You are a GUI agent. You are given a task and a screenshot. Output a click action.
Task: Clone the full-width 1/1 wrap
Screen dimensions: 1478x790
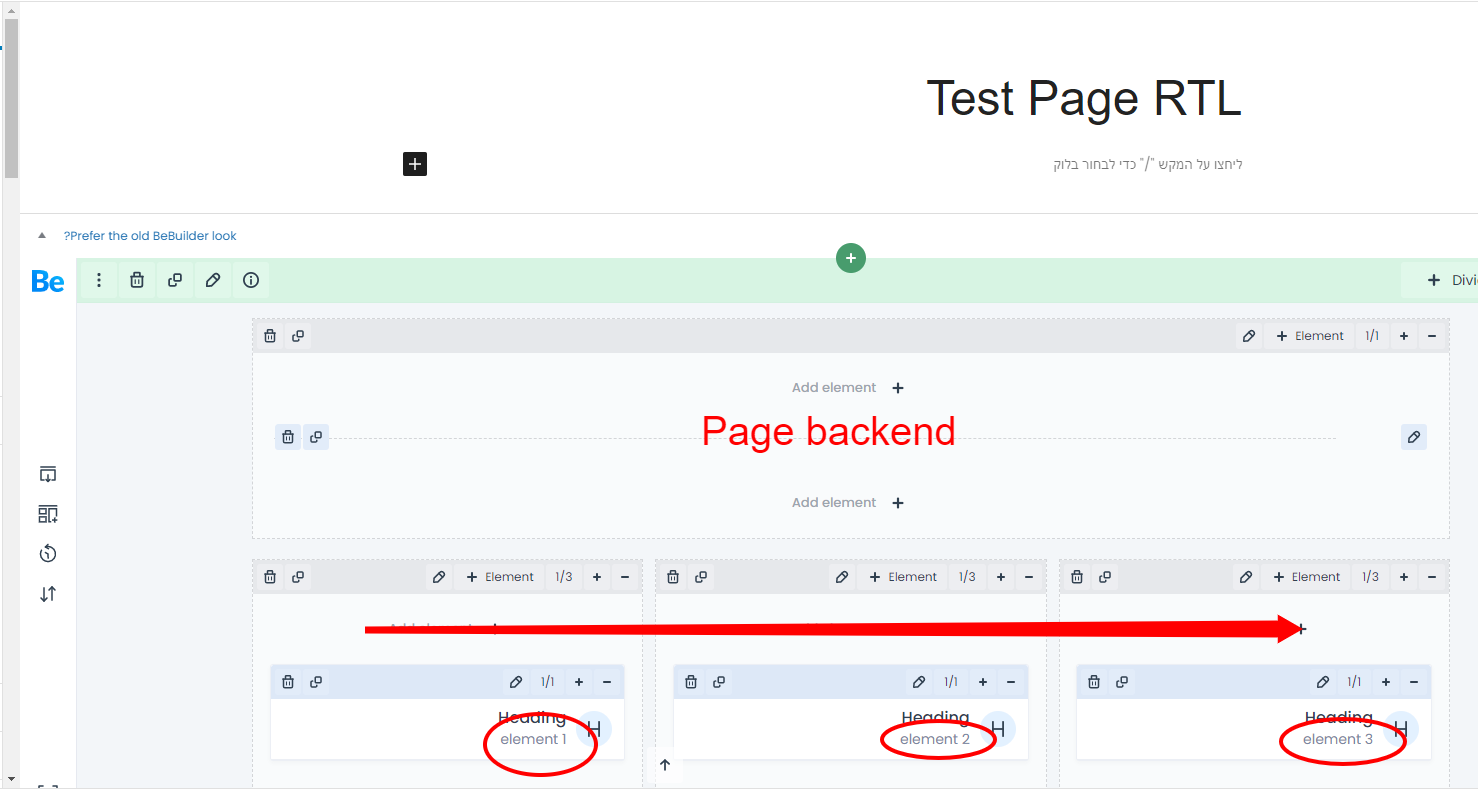pyautogui.click(x=298, y=336)
